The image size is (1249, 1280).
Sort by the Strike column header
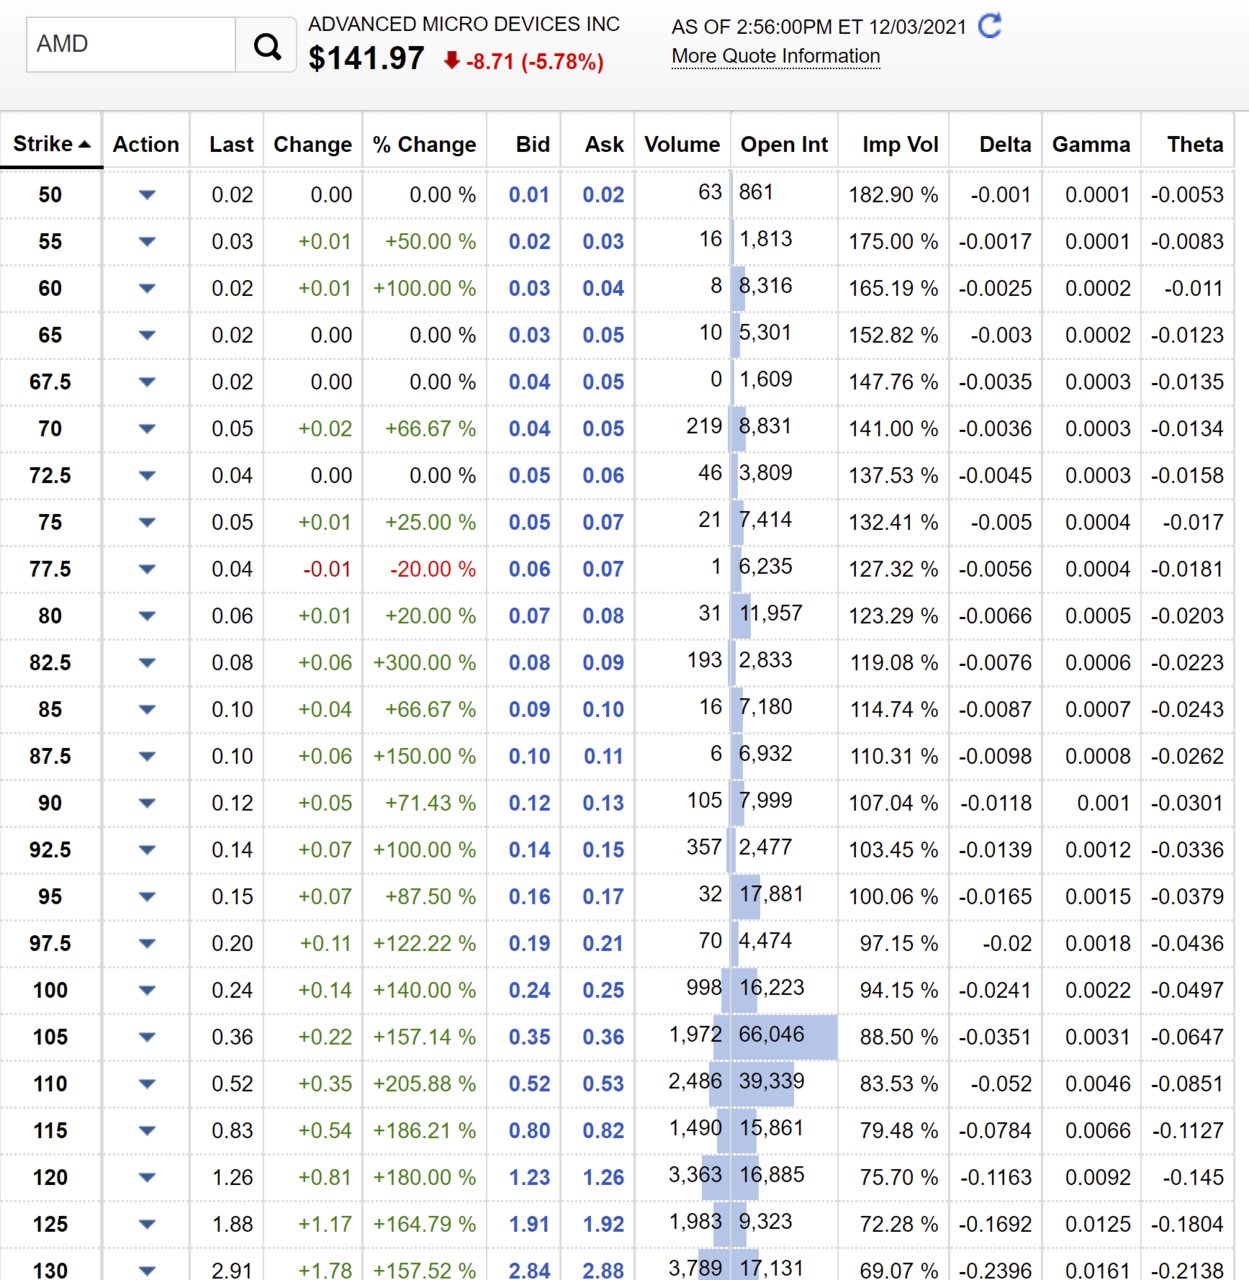coord(51,143)
